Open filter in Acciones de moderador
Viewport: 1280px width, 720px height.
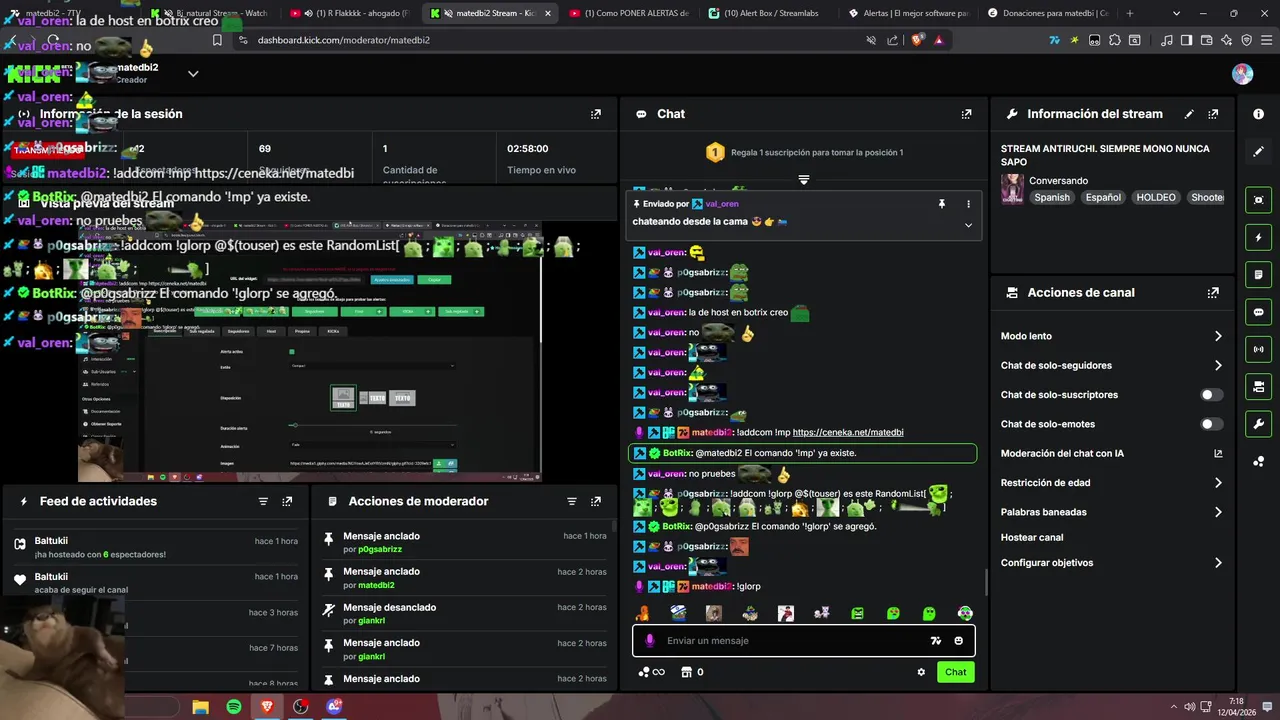[x=572, y=501]
